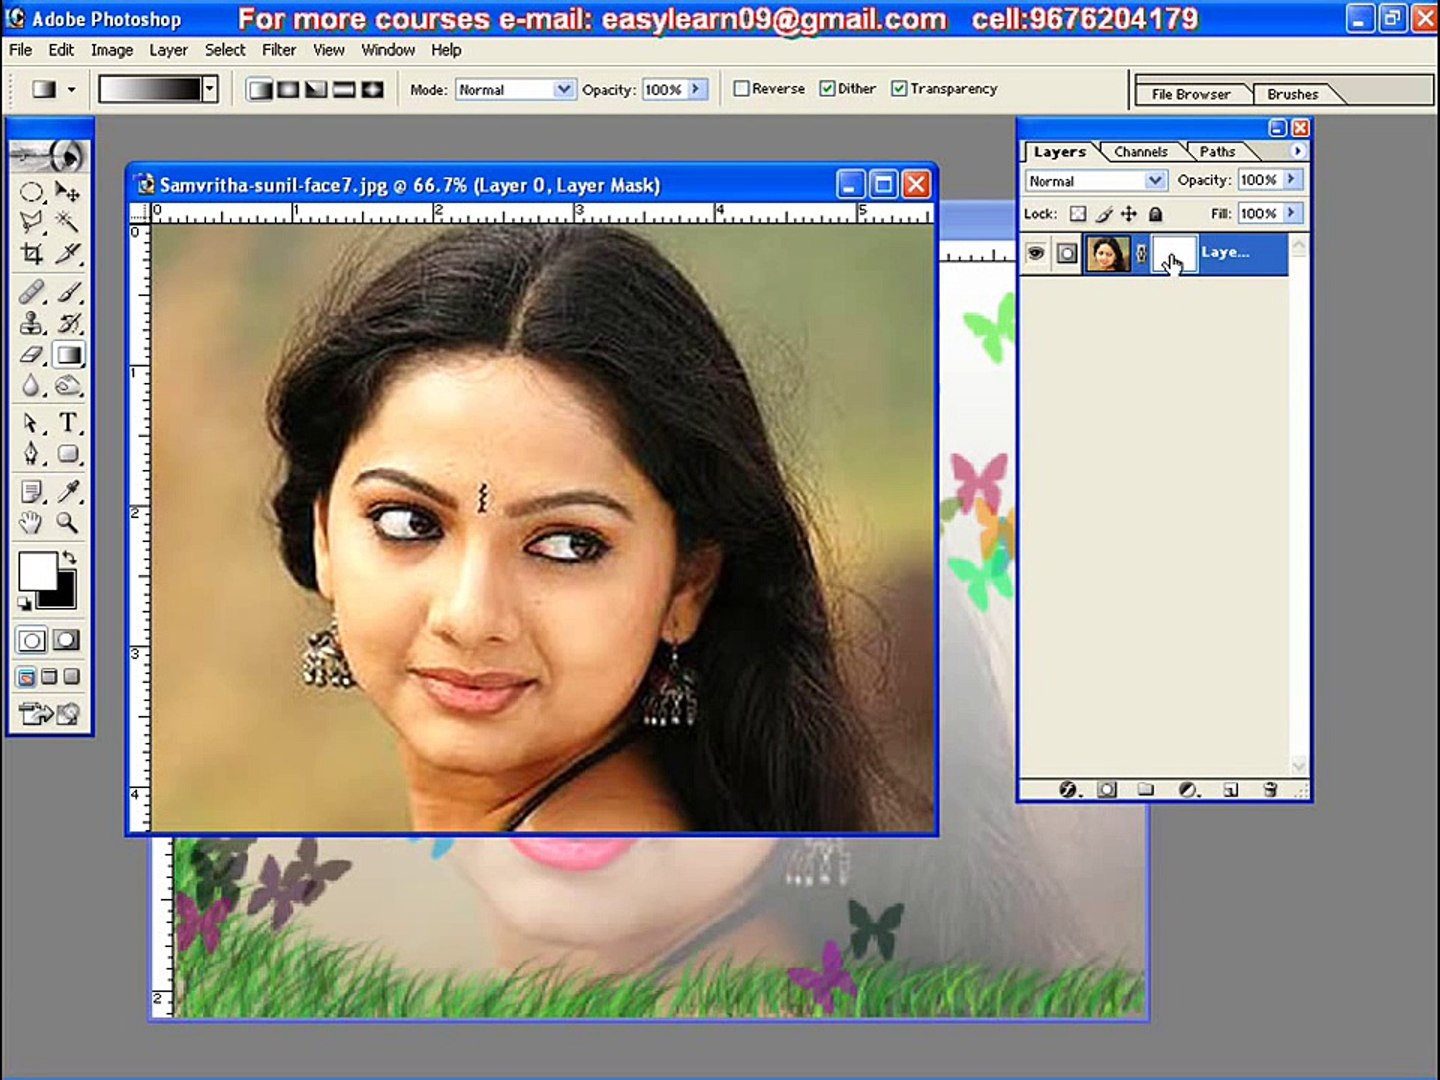The height and width of the screenshot is (1080, 1440).
Task: Expand the Layers panel Opacity arrow
Action: [1292, 180]
